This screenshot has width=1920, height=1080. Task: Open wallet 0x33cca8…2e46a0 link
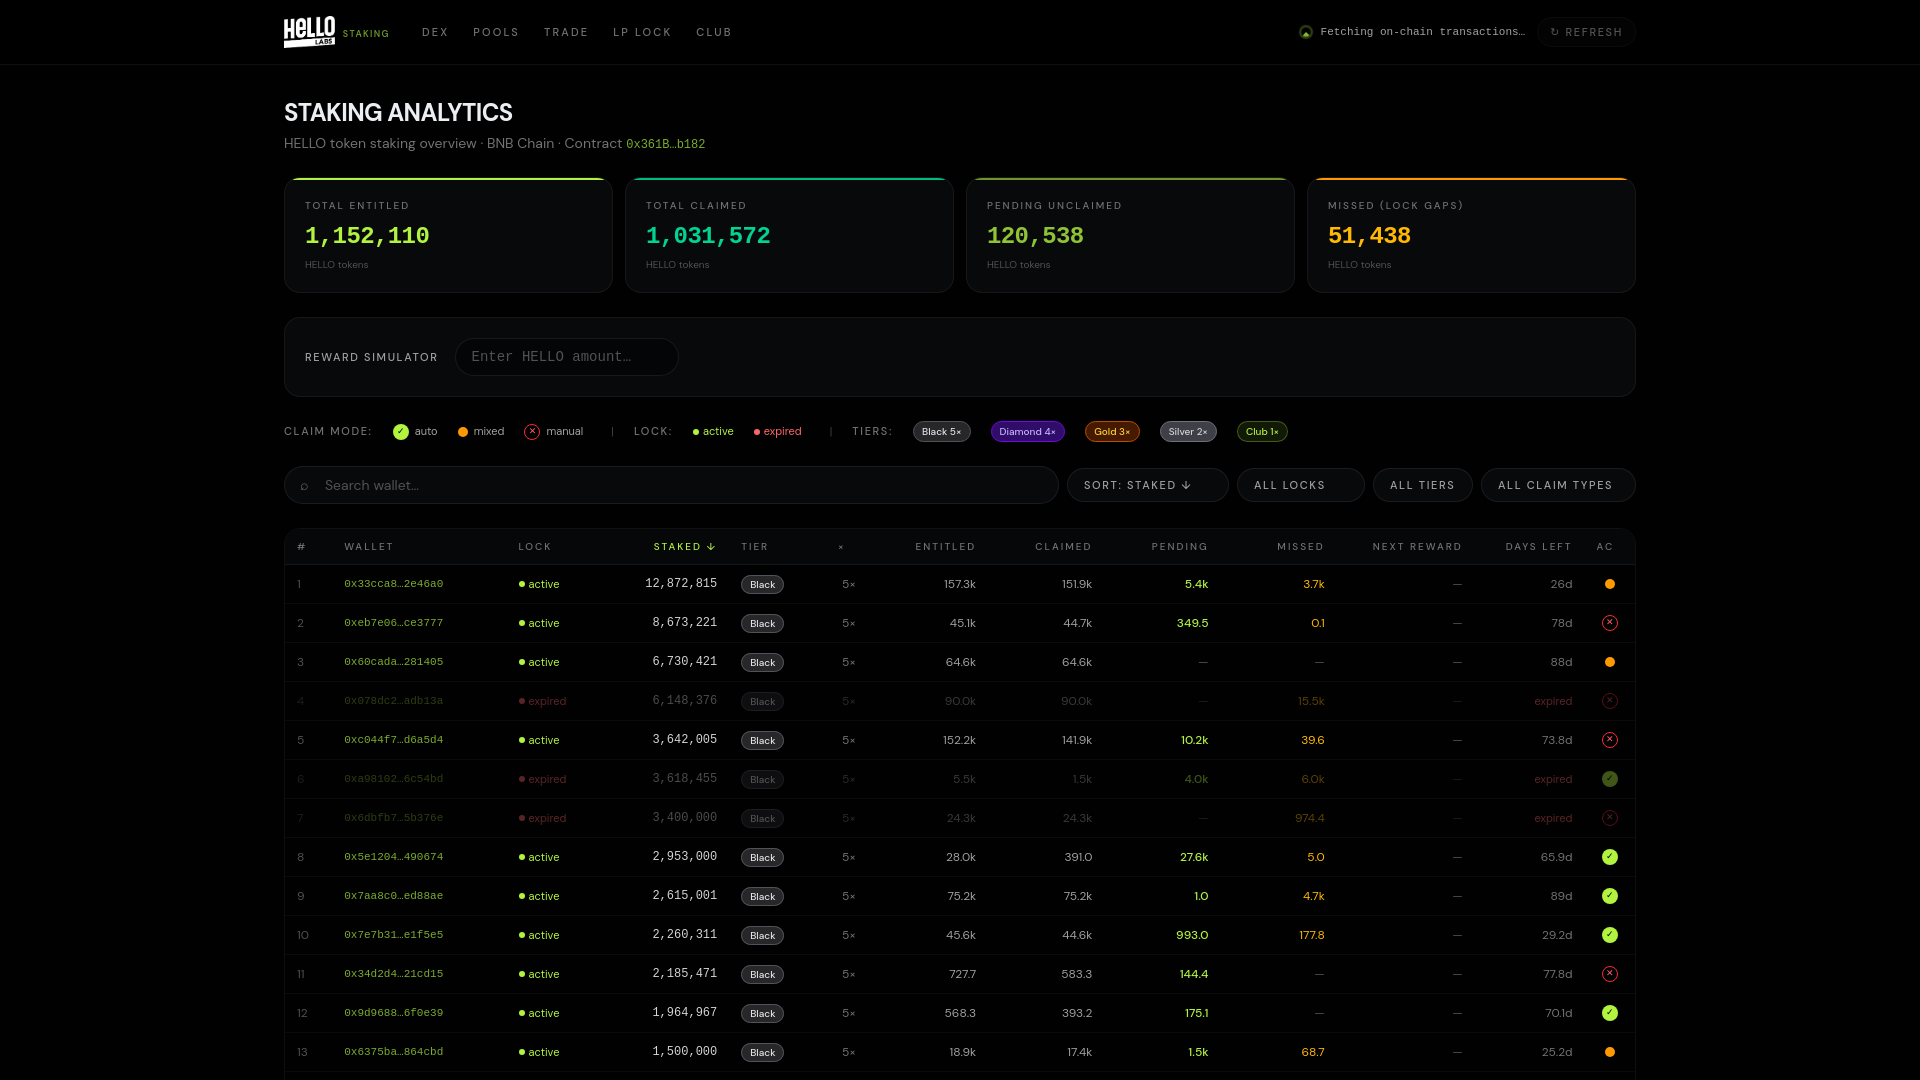tap(393, 584)
